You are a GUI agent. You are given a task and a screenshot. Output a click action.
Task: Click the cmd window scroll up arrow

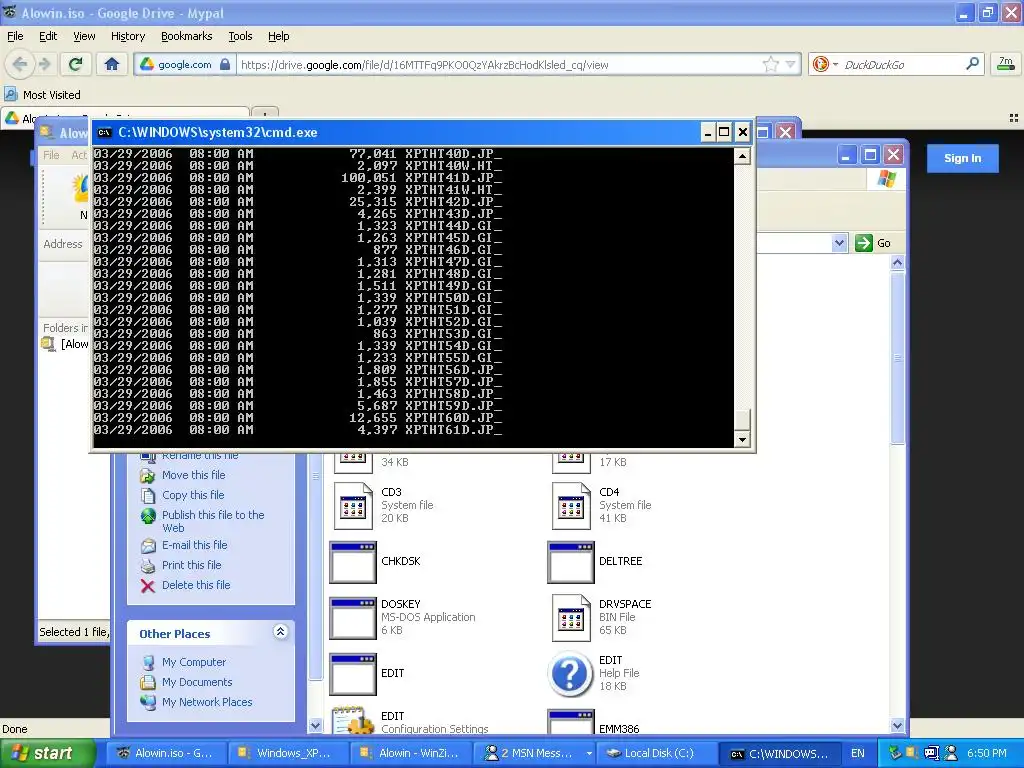click(x=742, y=156)
